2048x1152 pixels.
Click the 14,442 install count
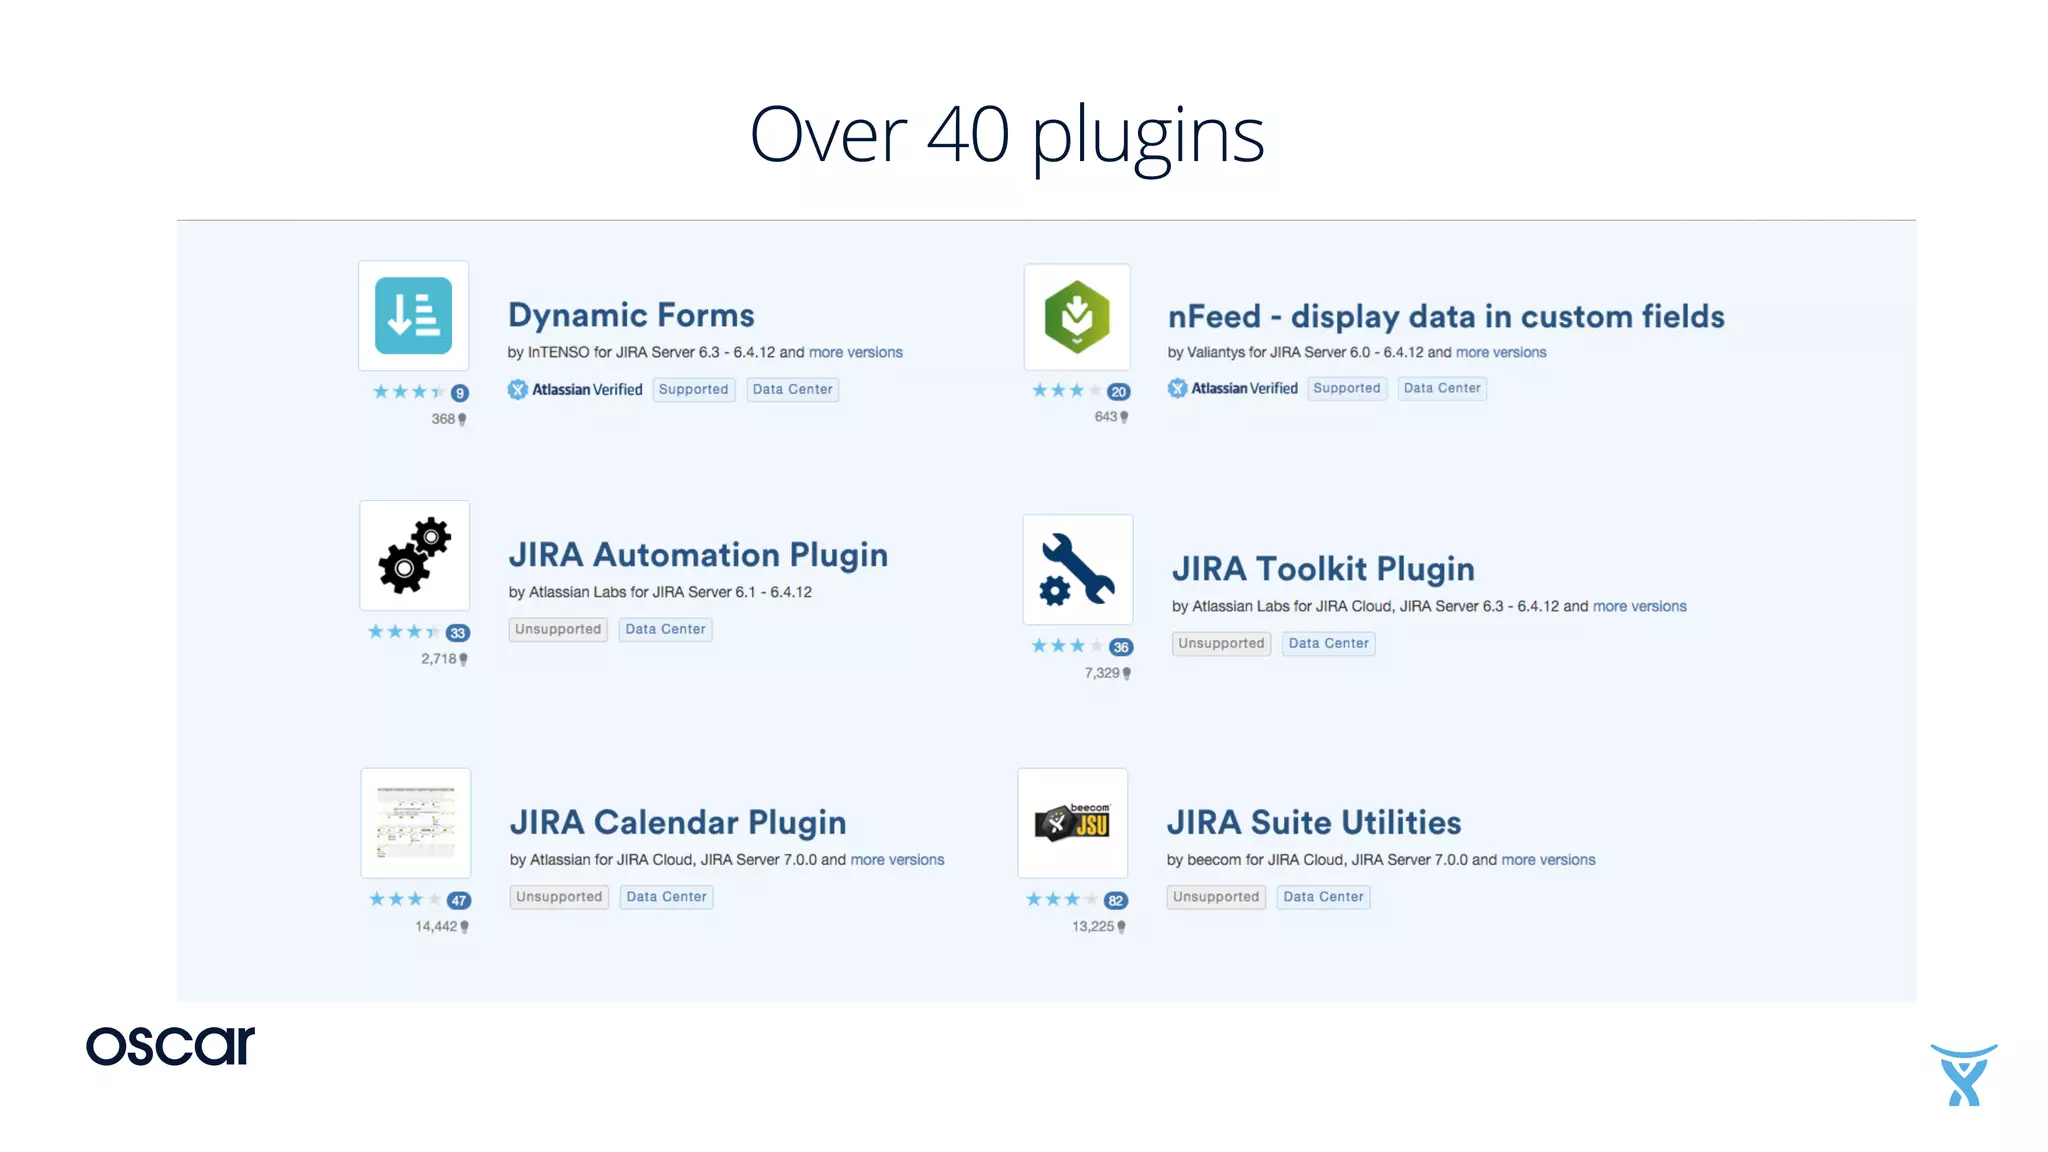(x=442, y=927)
